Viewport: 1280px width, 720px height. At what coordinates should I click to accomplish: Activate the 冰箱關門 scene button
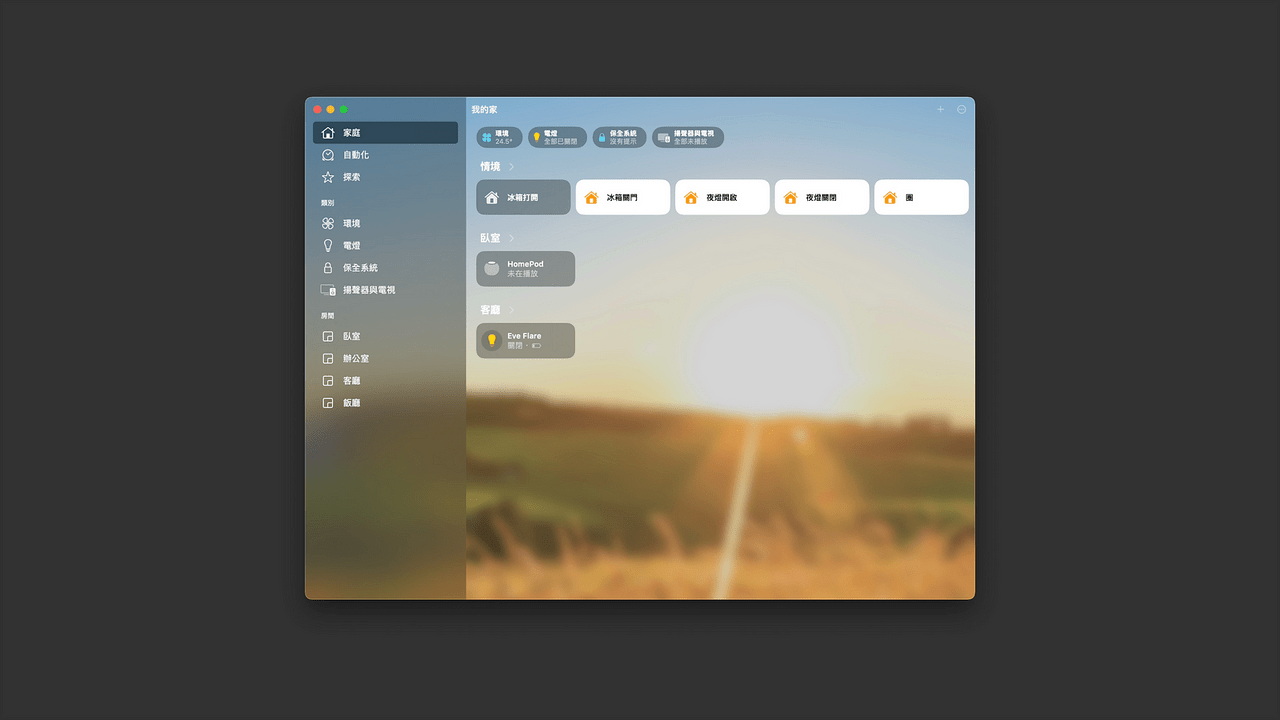(x=623, y=197)
